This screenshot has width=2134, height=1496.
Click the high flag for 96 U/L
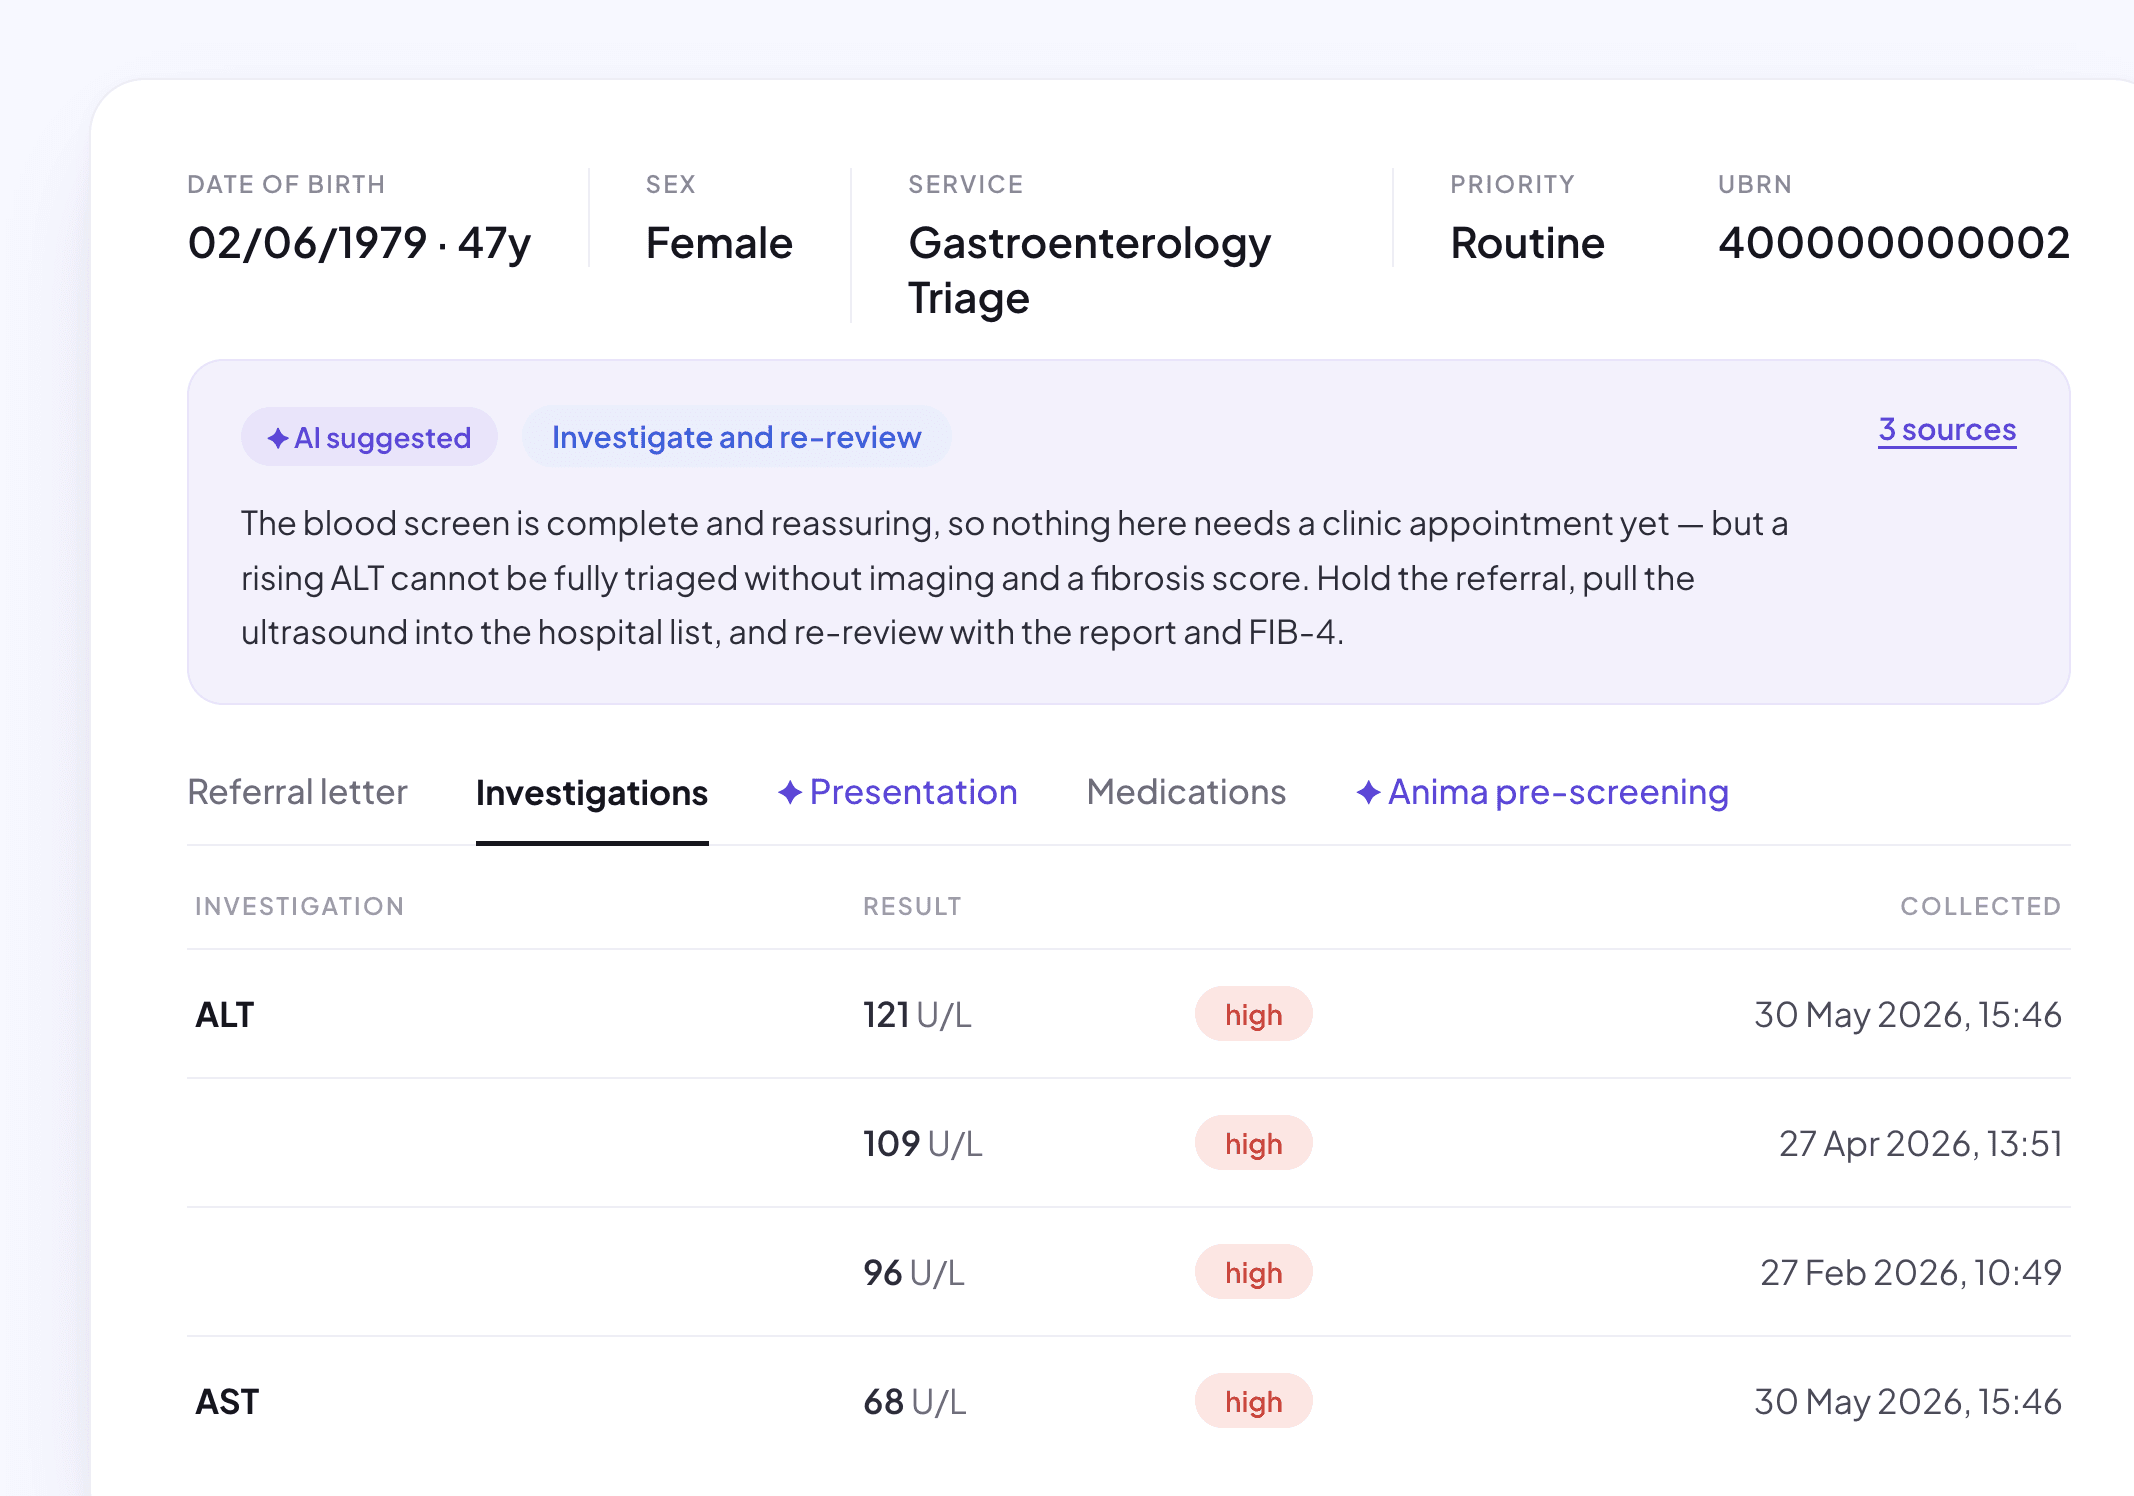1253,1272
